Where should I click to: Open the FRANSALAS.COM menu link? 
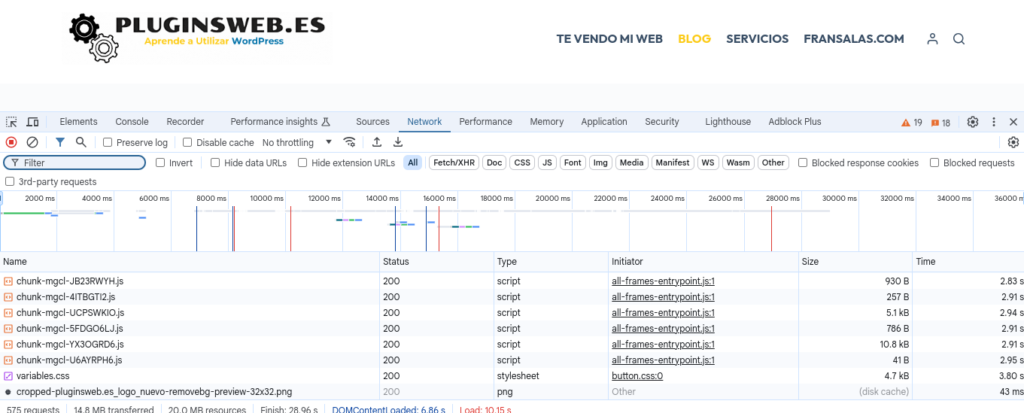[x=854, y=39]
